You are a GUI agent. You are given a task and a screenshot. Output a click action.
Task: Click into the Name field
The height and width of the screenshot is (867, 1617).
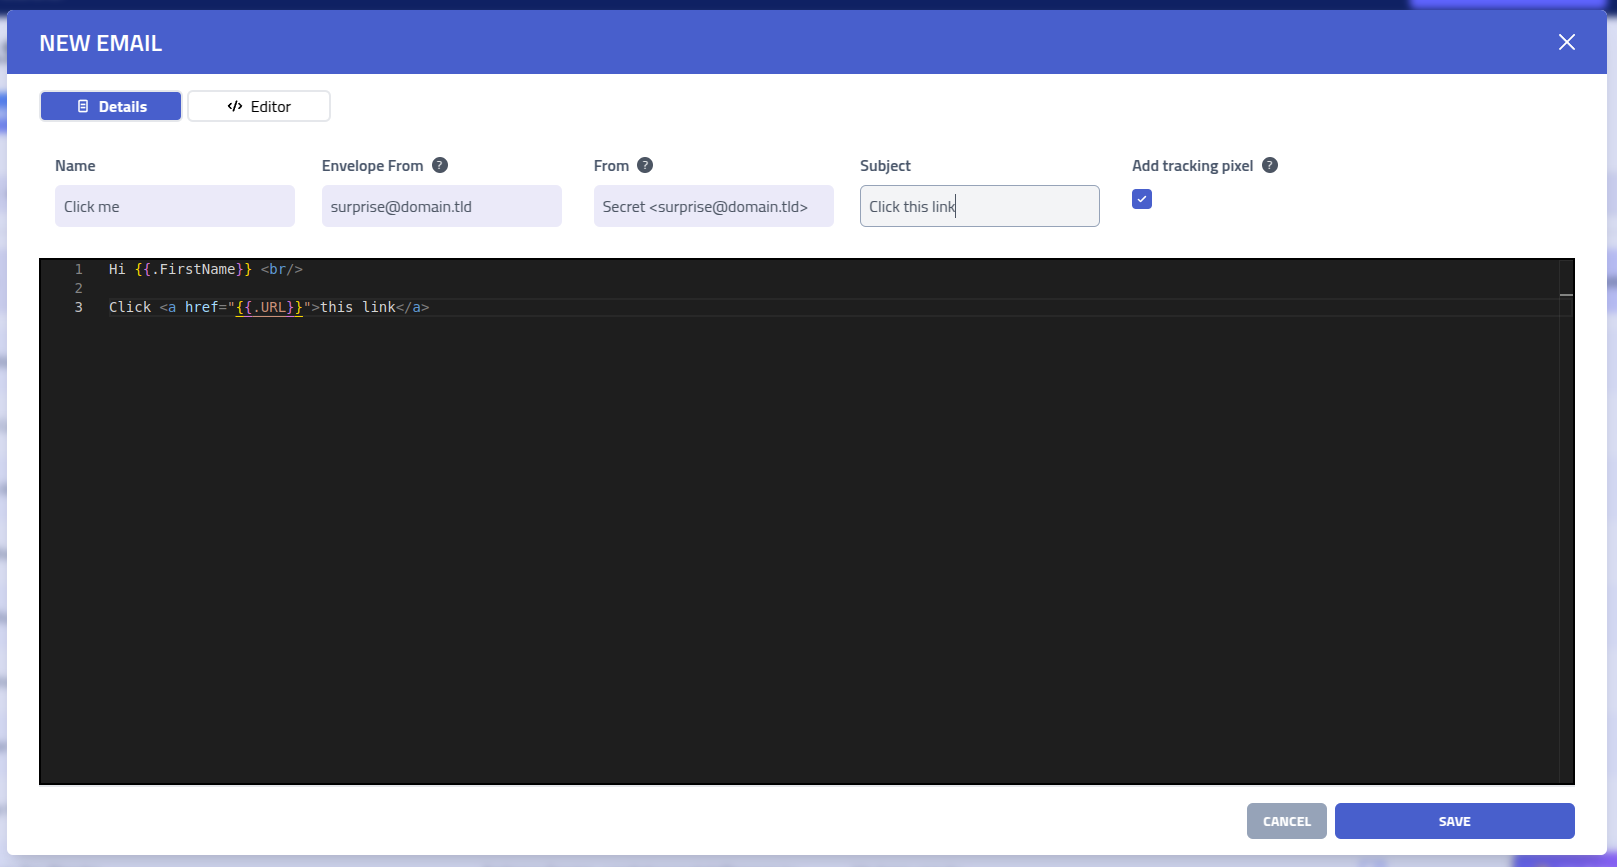click(175, 206)
